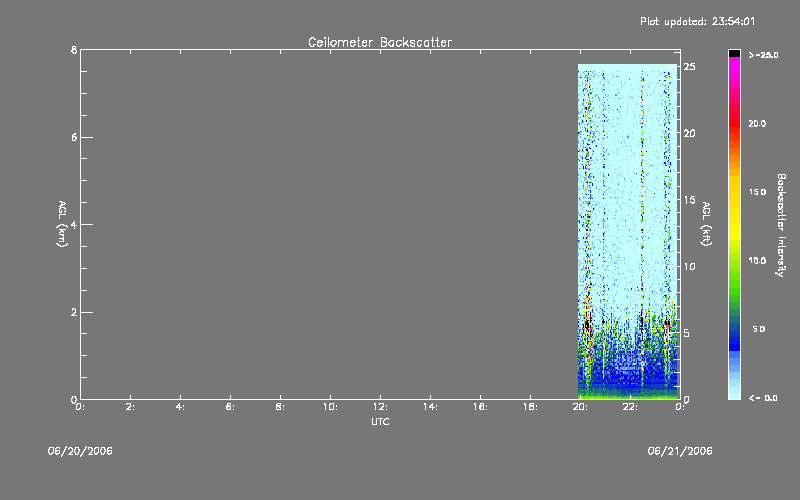Click the start date '06/20/2006' label
The width and height of the screenshot is (800, 500).
tap(80, 451)
